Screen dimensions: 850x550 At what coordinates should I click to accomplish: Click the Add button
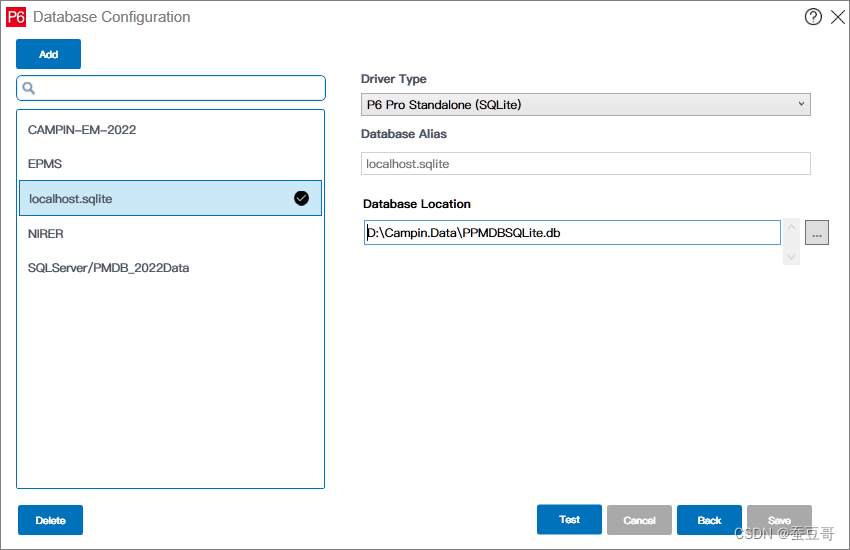click(48, 54)
